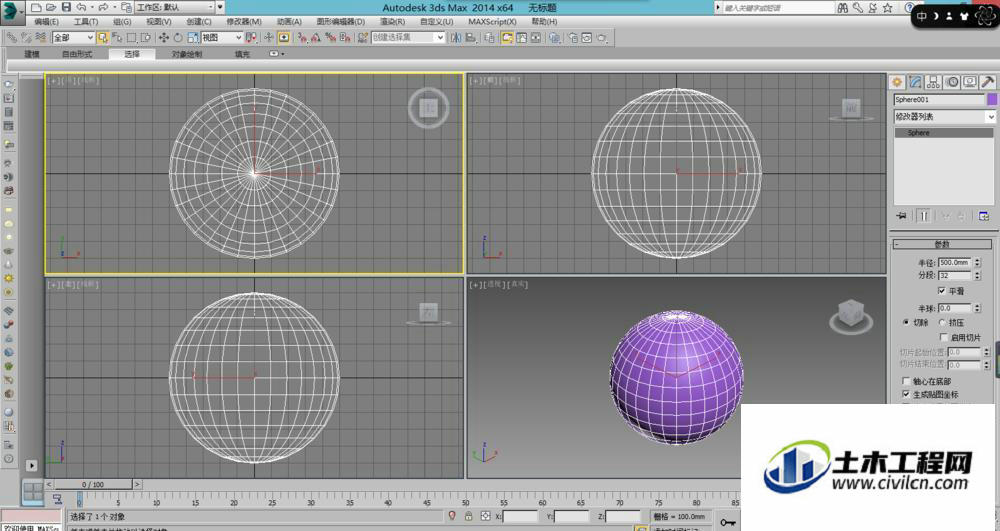Screen dimensions: 1000x531
Task: Switch to the Utilities hammer panel
Action: [x=987, y=82]
